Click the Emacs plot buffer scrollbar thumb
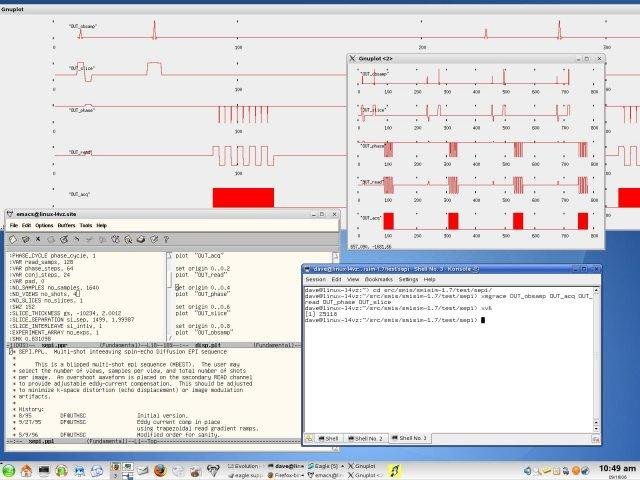Screen dimensions: 640x480 169,278
